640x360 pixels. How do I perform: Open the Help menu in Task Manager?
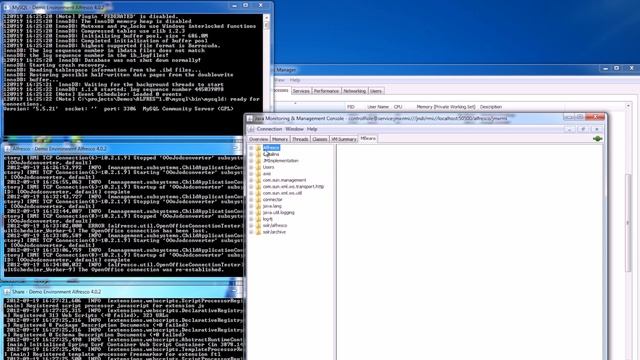point(295,80)
